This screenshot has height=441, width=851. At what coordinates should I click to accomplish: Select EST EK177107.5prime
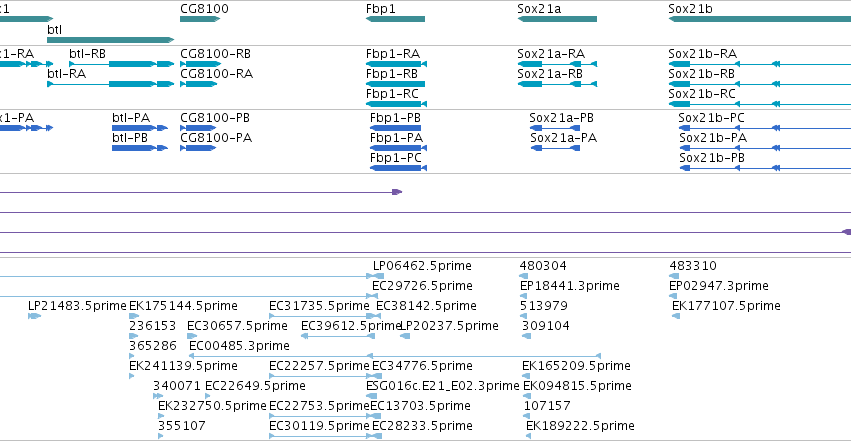tap(726, 305)
